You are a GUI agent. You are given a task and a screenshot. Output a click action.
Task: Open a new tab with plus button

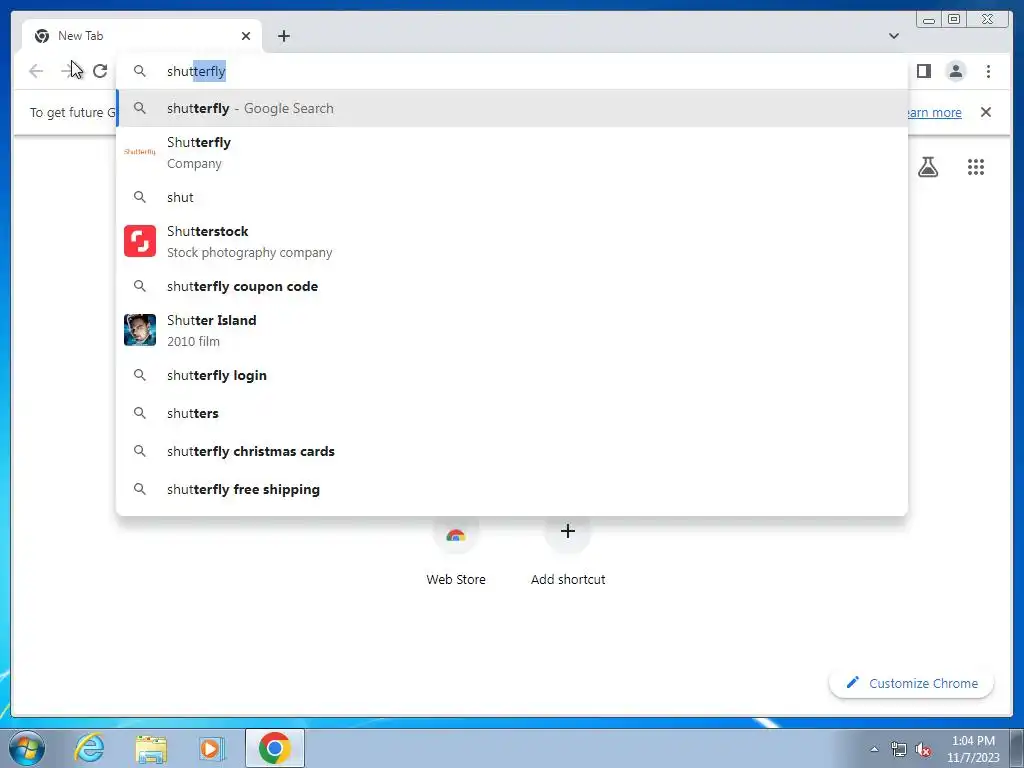[x=283, y=36]
